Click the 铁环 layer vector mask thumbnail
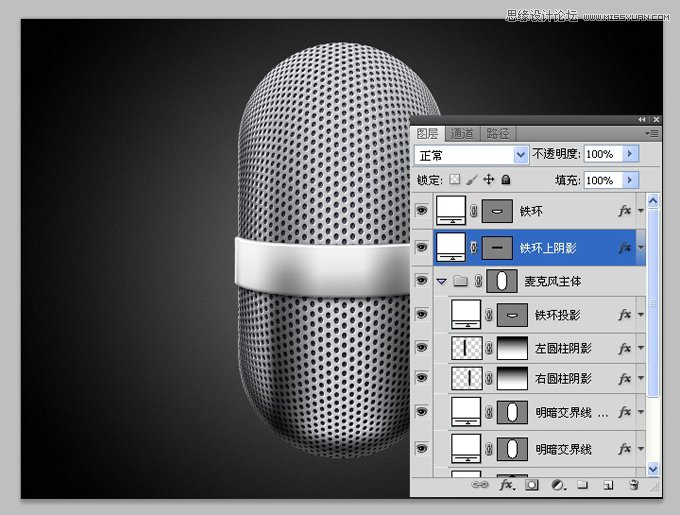This screenshot has width=680, height=515. tap(497, 211)
